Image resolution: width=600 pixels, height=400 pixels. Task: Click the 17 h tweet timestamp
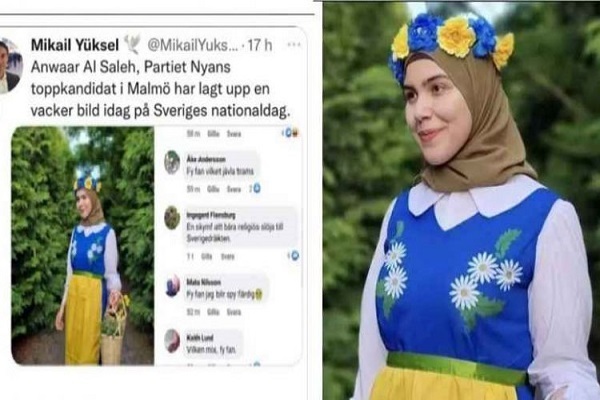click(259, 45)
